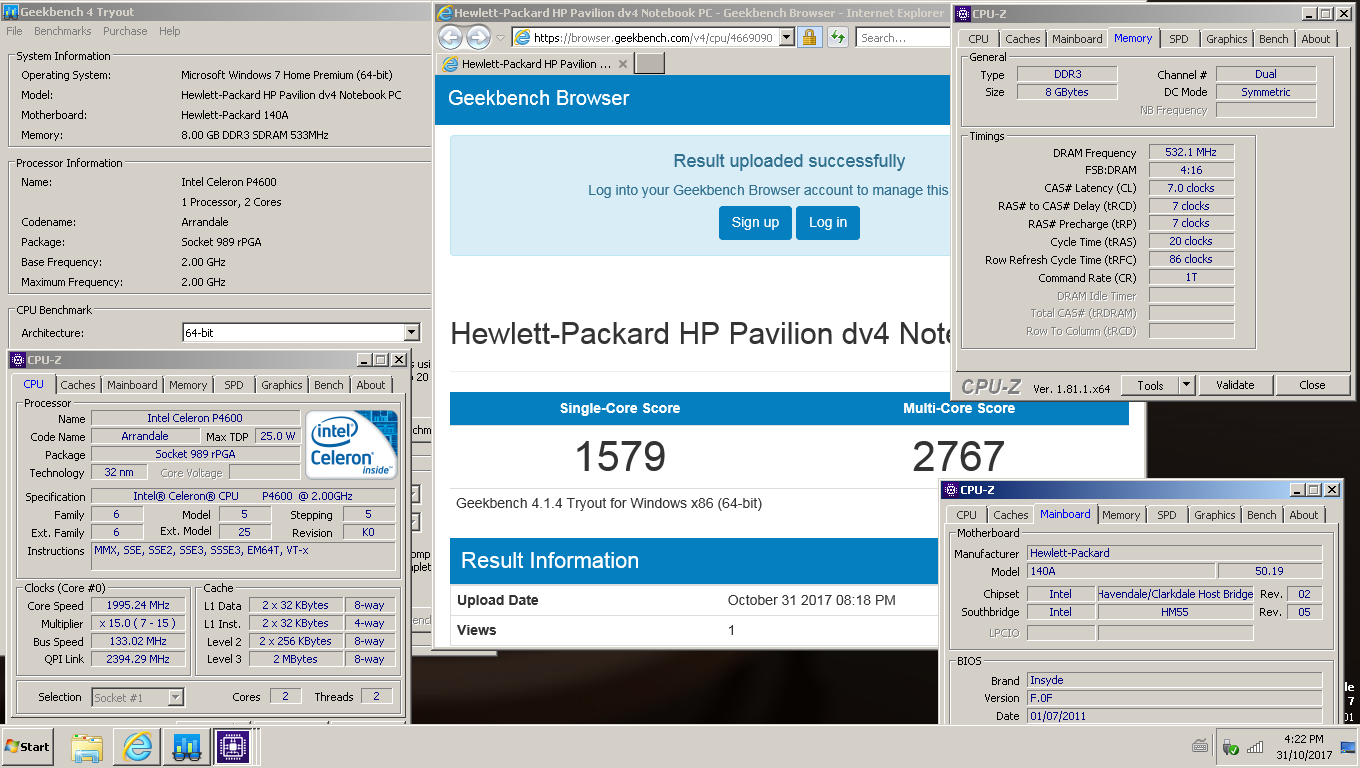Viewport: 1360px width, 768px height.
Task: Click the Close button in CPU-Z Memory window
Action: (1312, 385)
